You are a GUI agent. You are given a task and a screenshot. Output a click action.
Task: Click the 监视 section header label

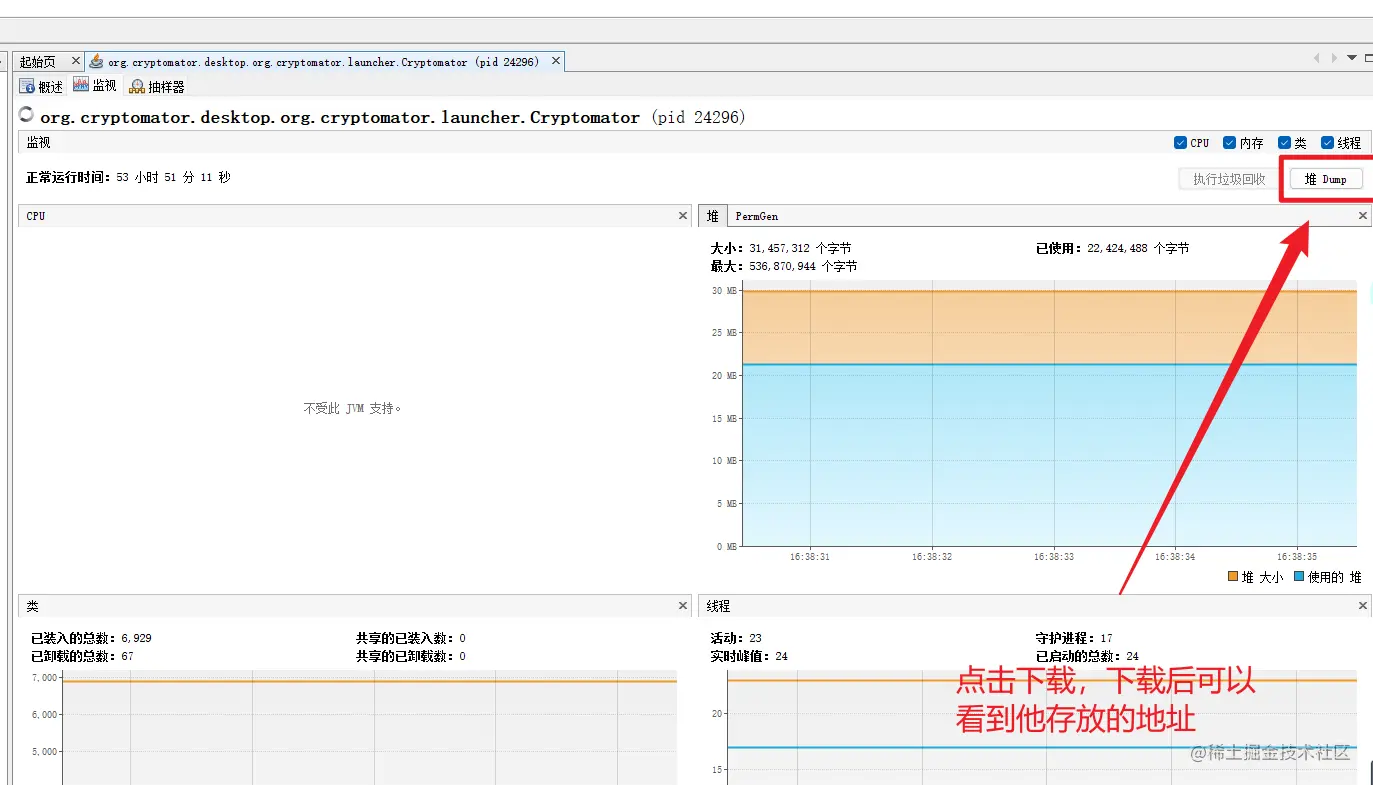[x=38, y=142]
